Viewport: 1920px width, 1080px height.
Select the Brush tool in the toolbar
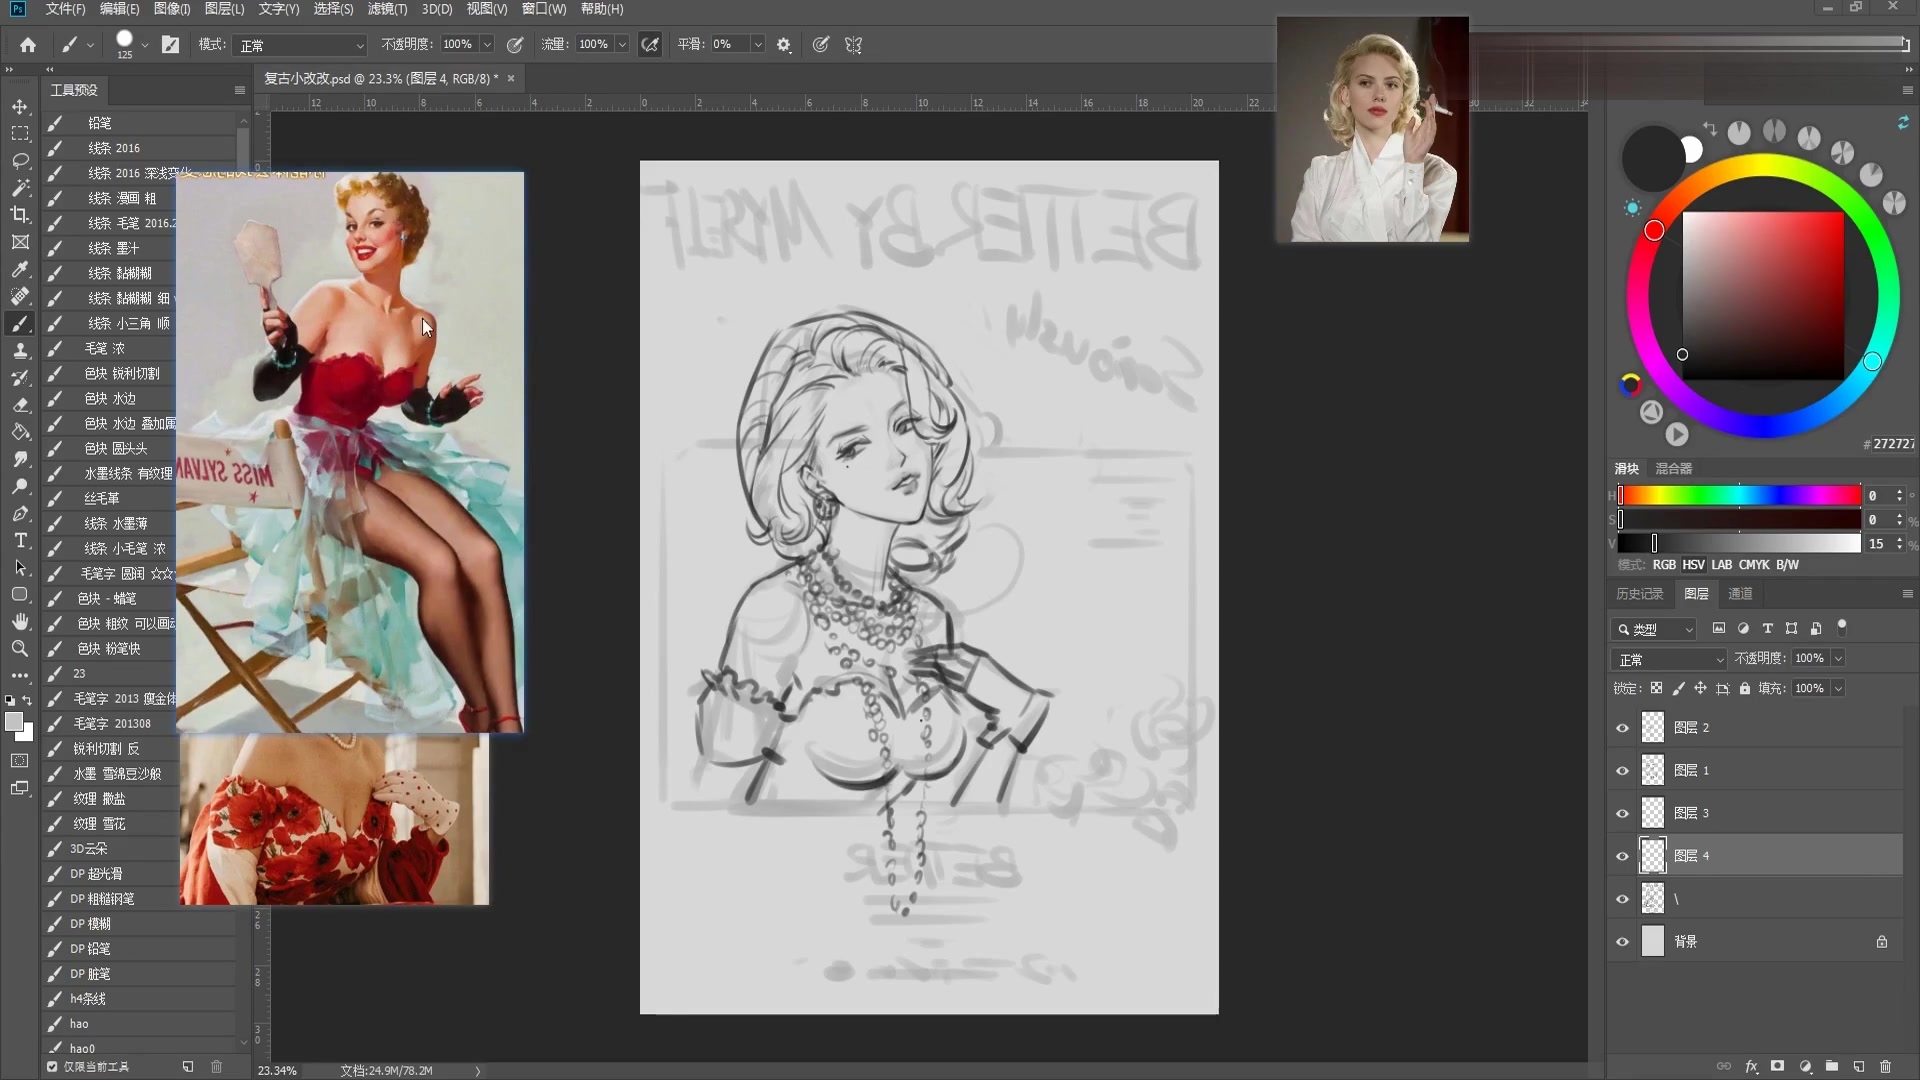tap(20, 323)
